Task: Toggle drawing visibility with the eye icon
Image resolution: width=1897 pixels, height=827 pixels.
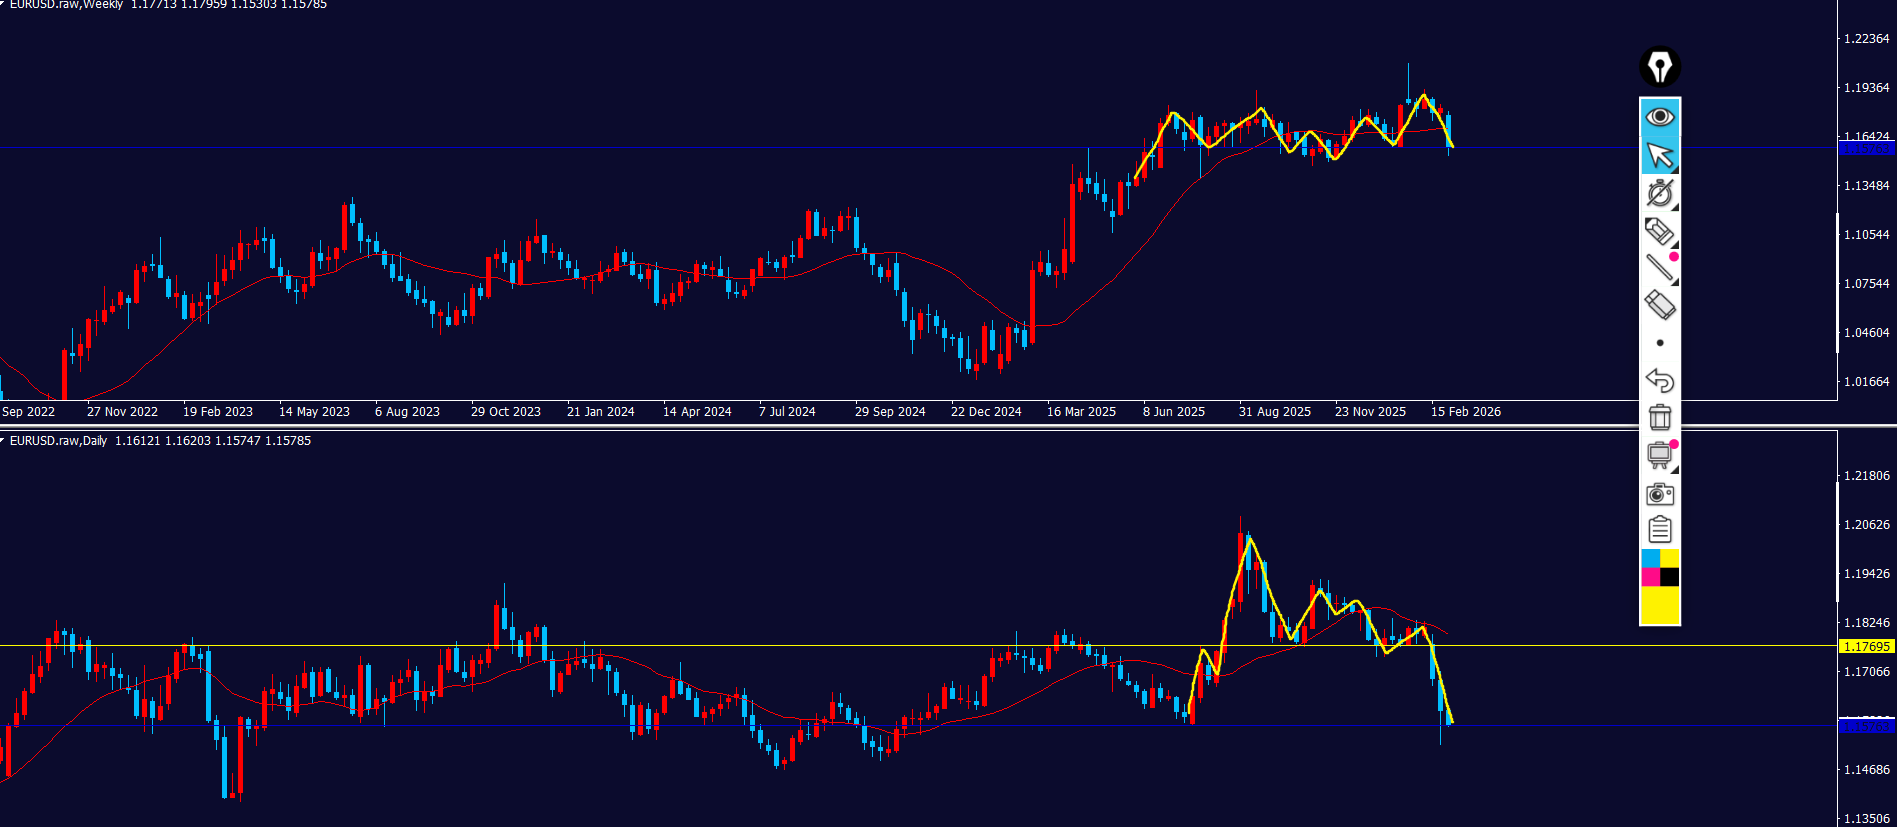Action: click(x=1659, y=117)
